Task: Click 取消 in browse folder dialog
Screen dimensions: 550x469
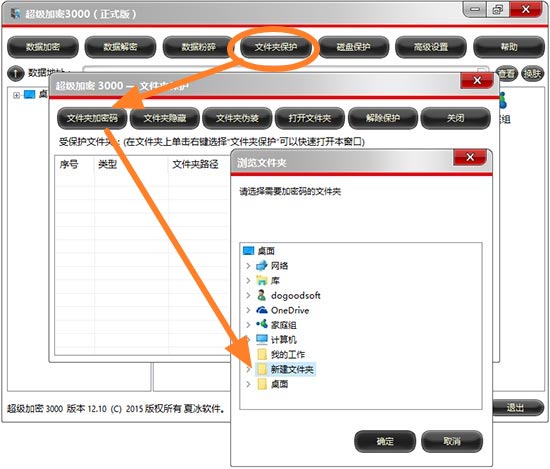Action: point(452,441)
